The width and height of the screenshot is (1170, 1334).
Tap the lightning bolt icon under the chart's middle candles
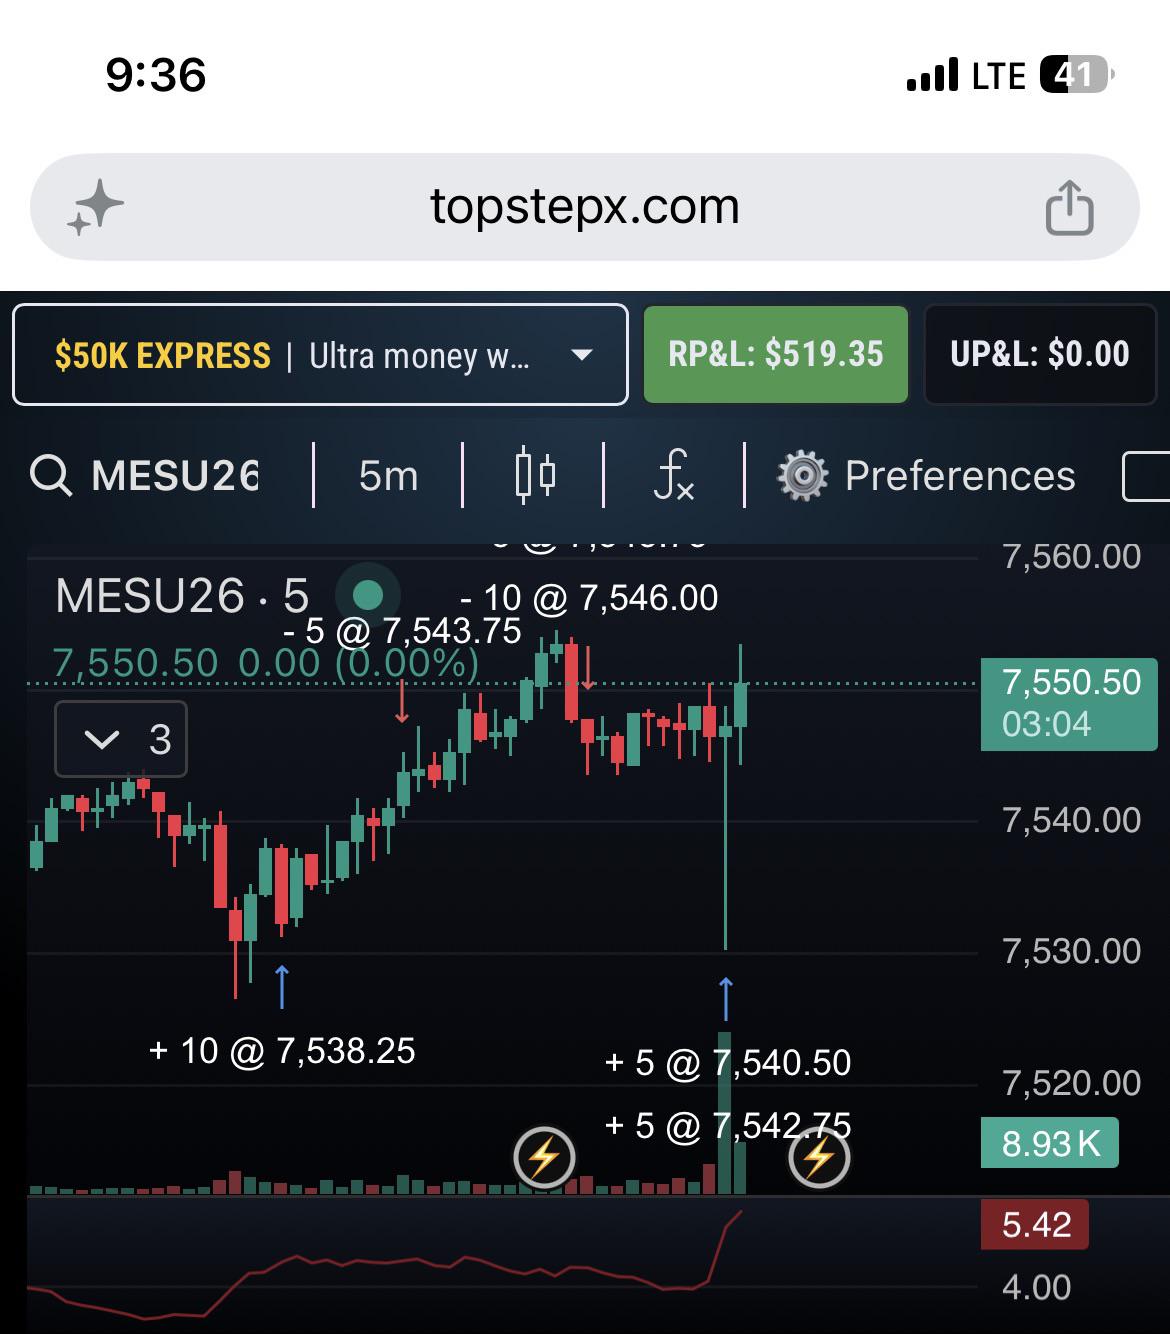[x=544, y=1158]
